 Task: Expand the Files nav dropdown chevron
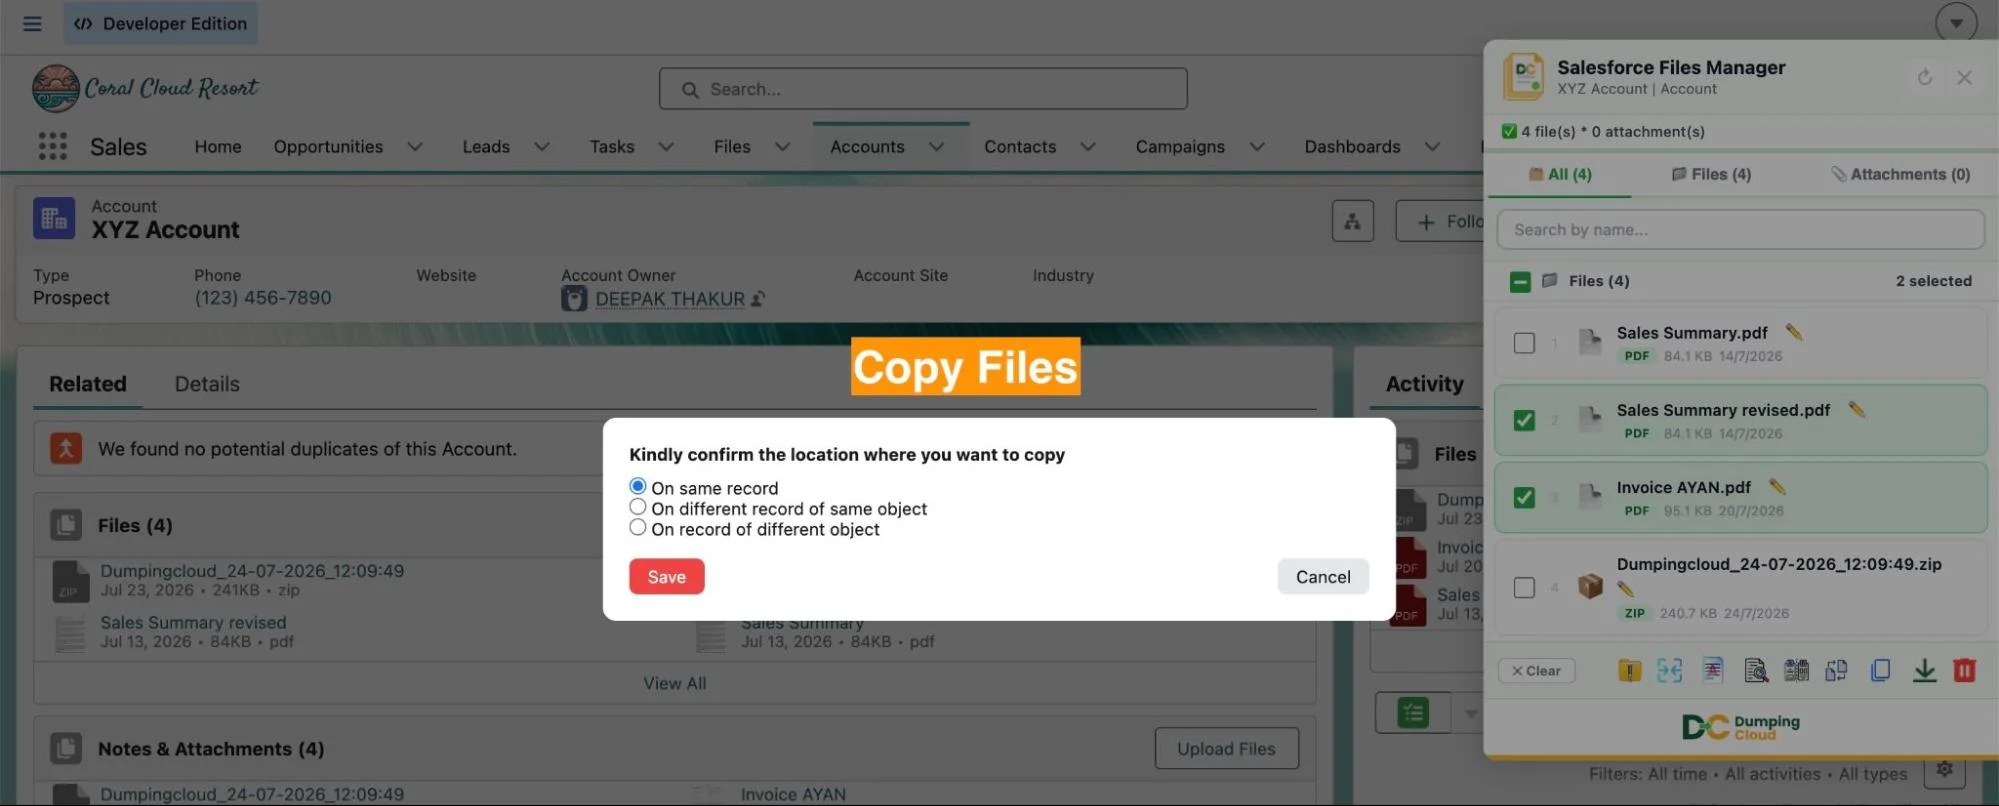point(783,147)
